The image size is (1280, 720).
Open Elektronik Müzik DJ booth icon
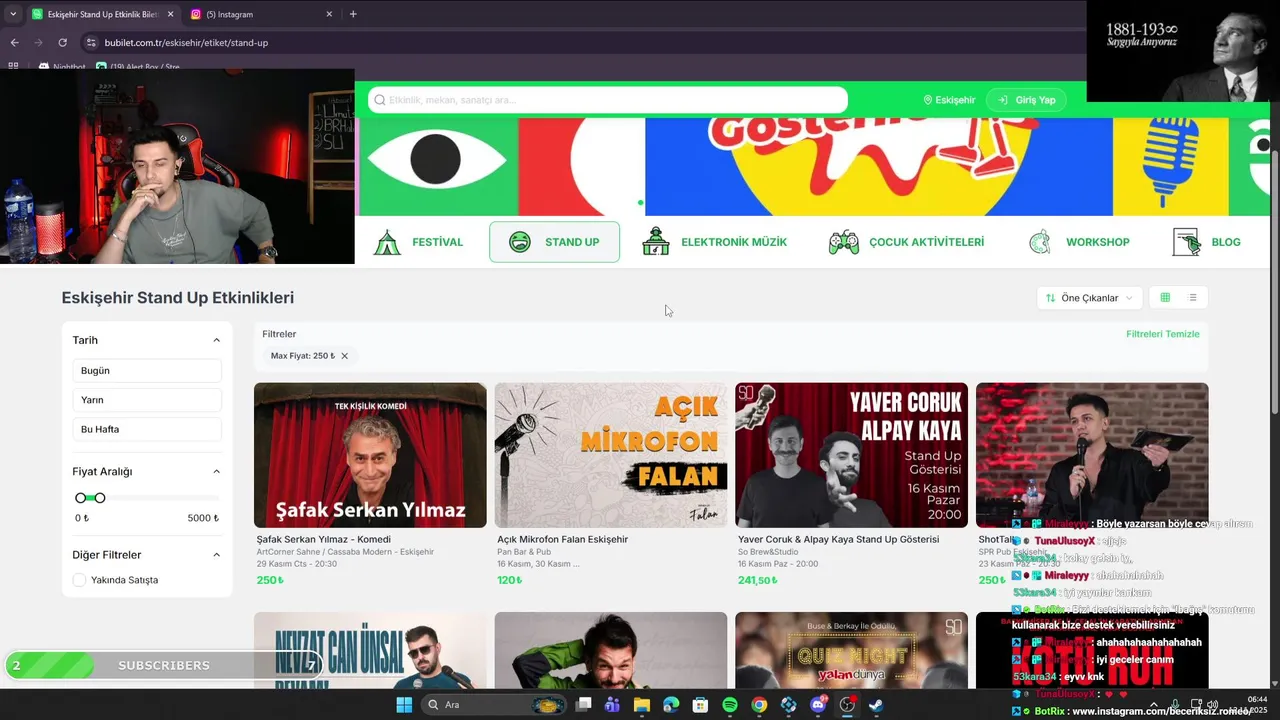(656, 242)
